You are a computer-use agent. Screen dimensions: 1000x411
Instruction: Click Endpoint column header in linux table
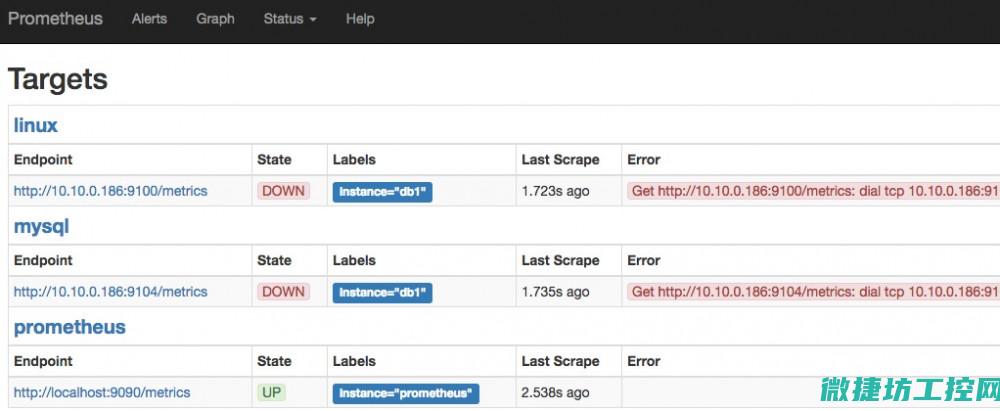[x=43, y=160]
